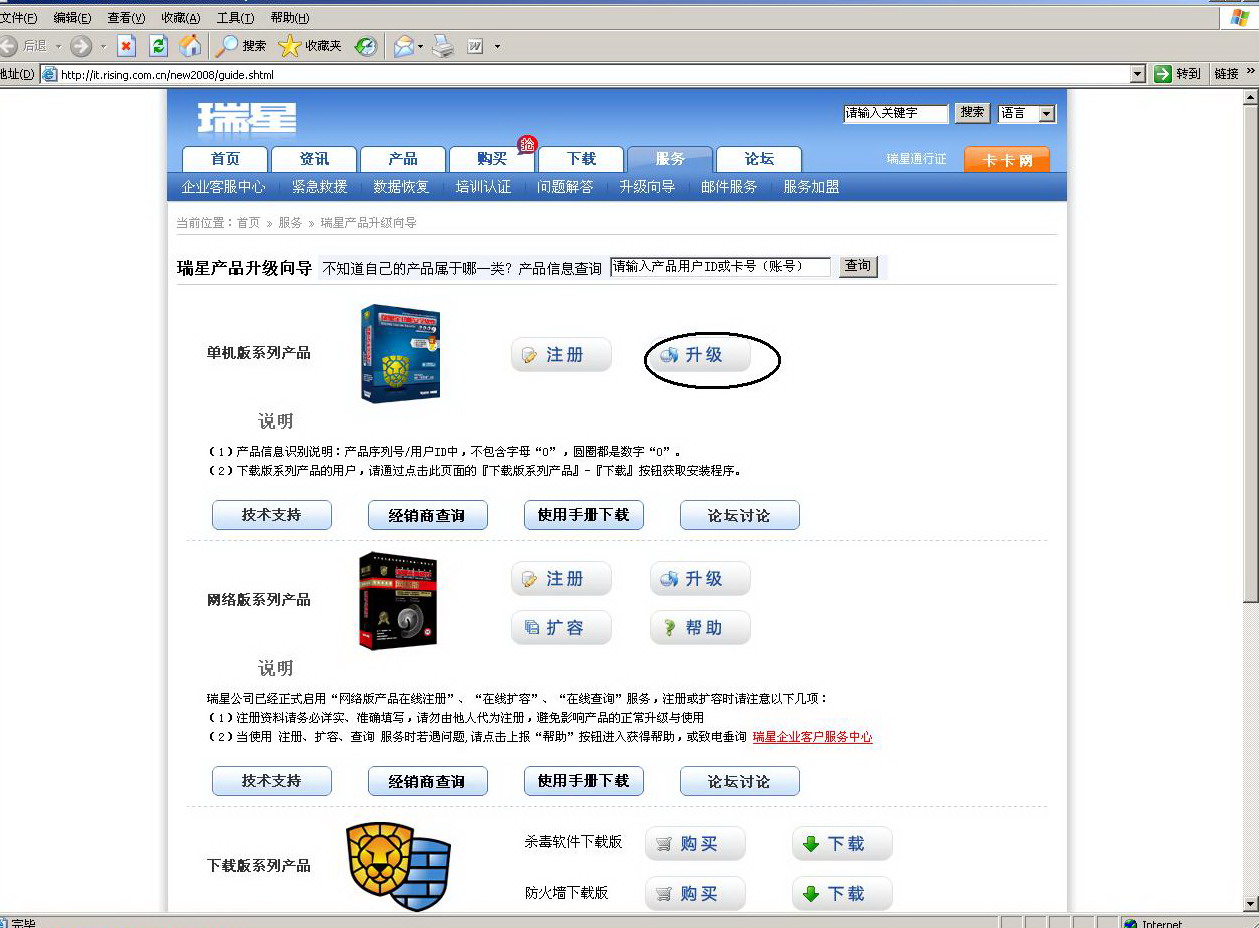Open 收藏夹 favorites star button
This screenshot has width=1259, height=928.
[310, 46]
